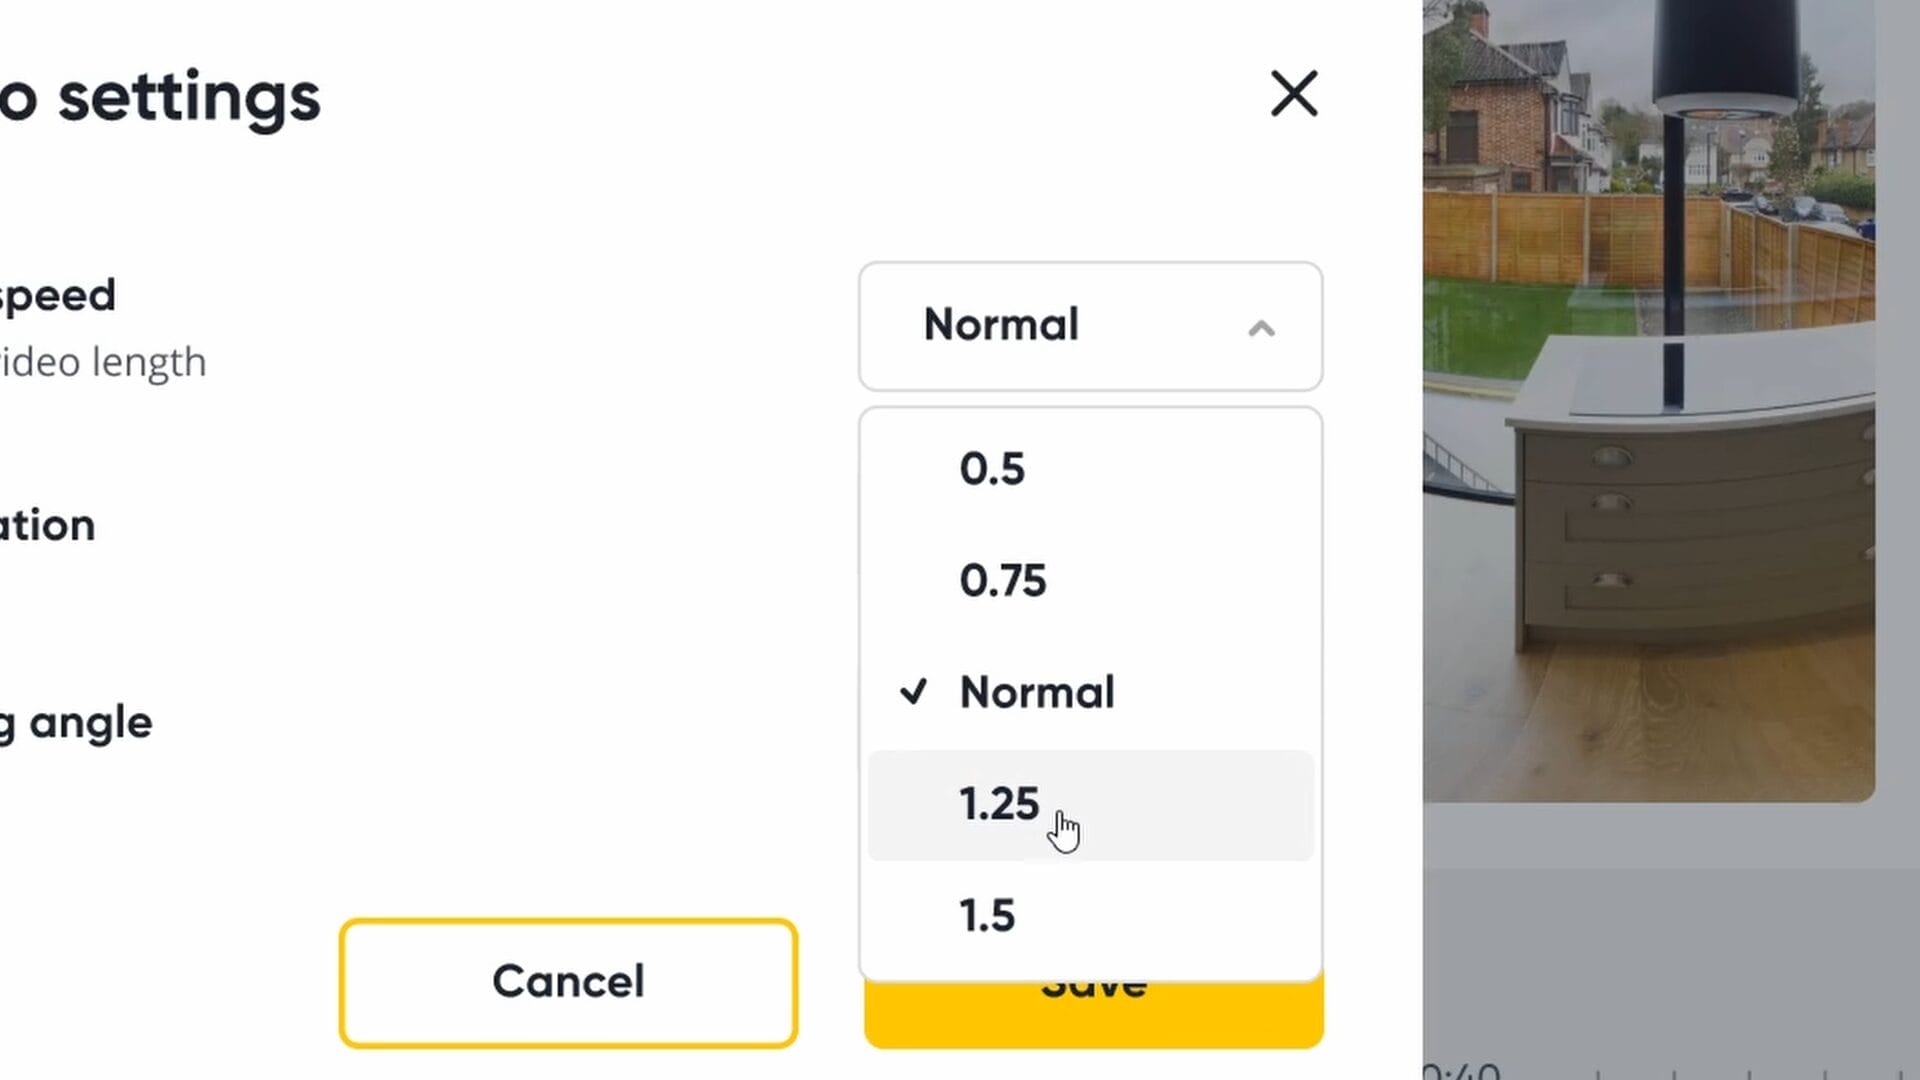Open the Normal speed combo box

pyautogui.click(x=1090, y=326)
